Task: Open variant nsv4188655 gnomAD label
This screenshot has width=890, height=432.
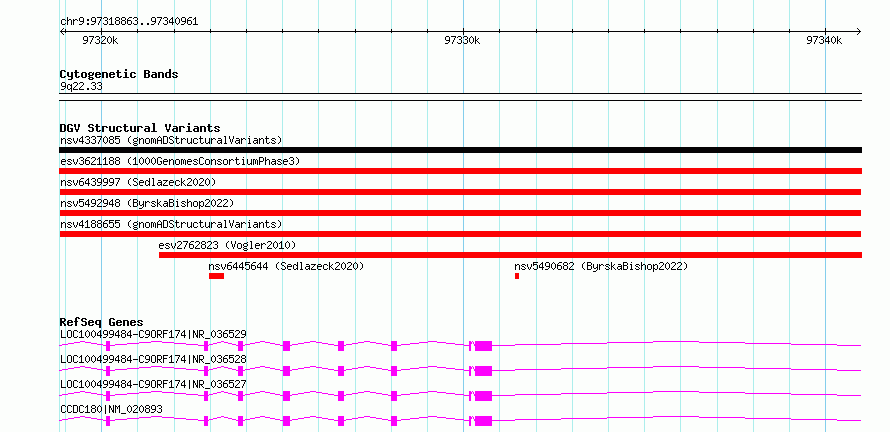Action: tap(171, 224)
